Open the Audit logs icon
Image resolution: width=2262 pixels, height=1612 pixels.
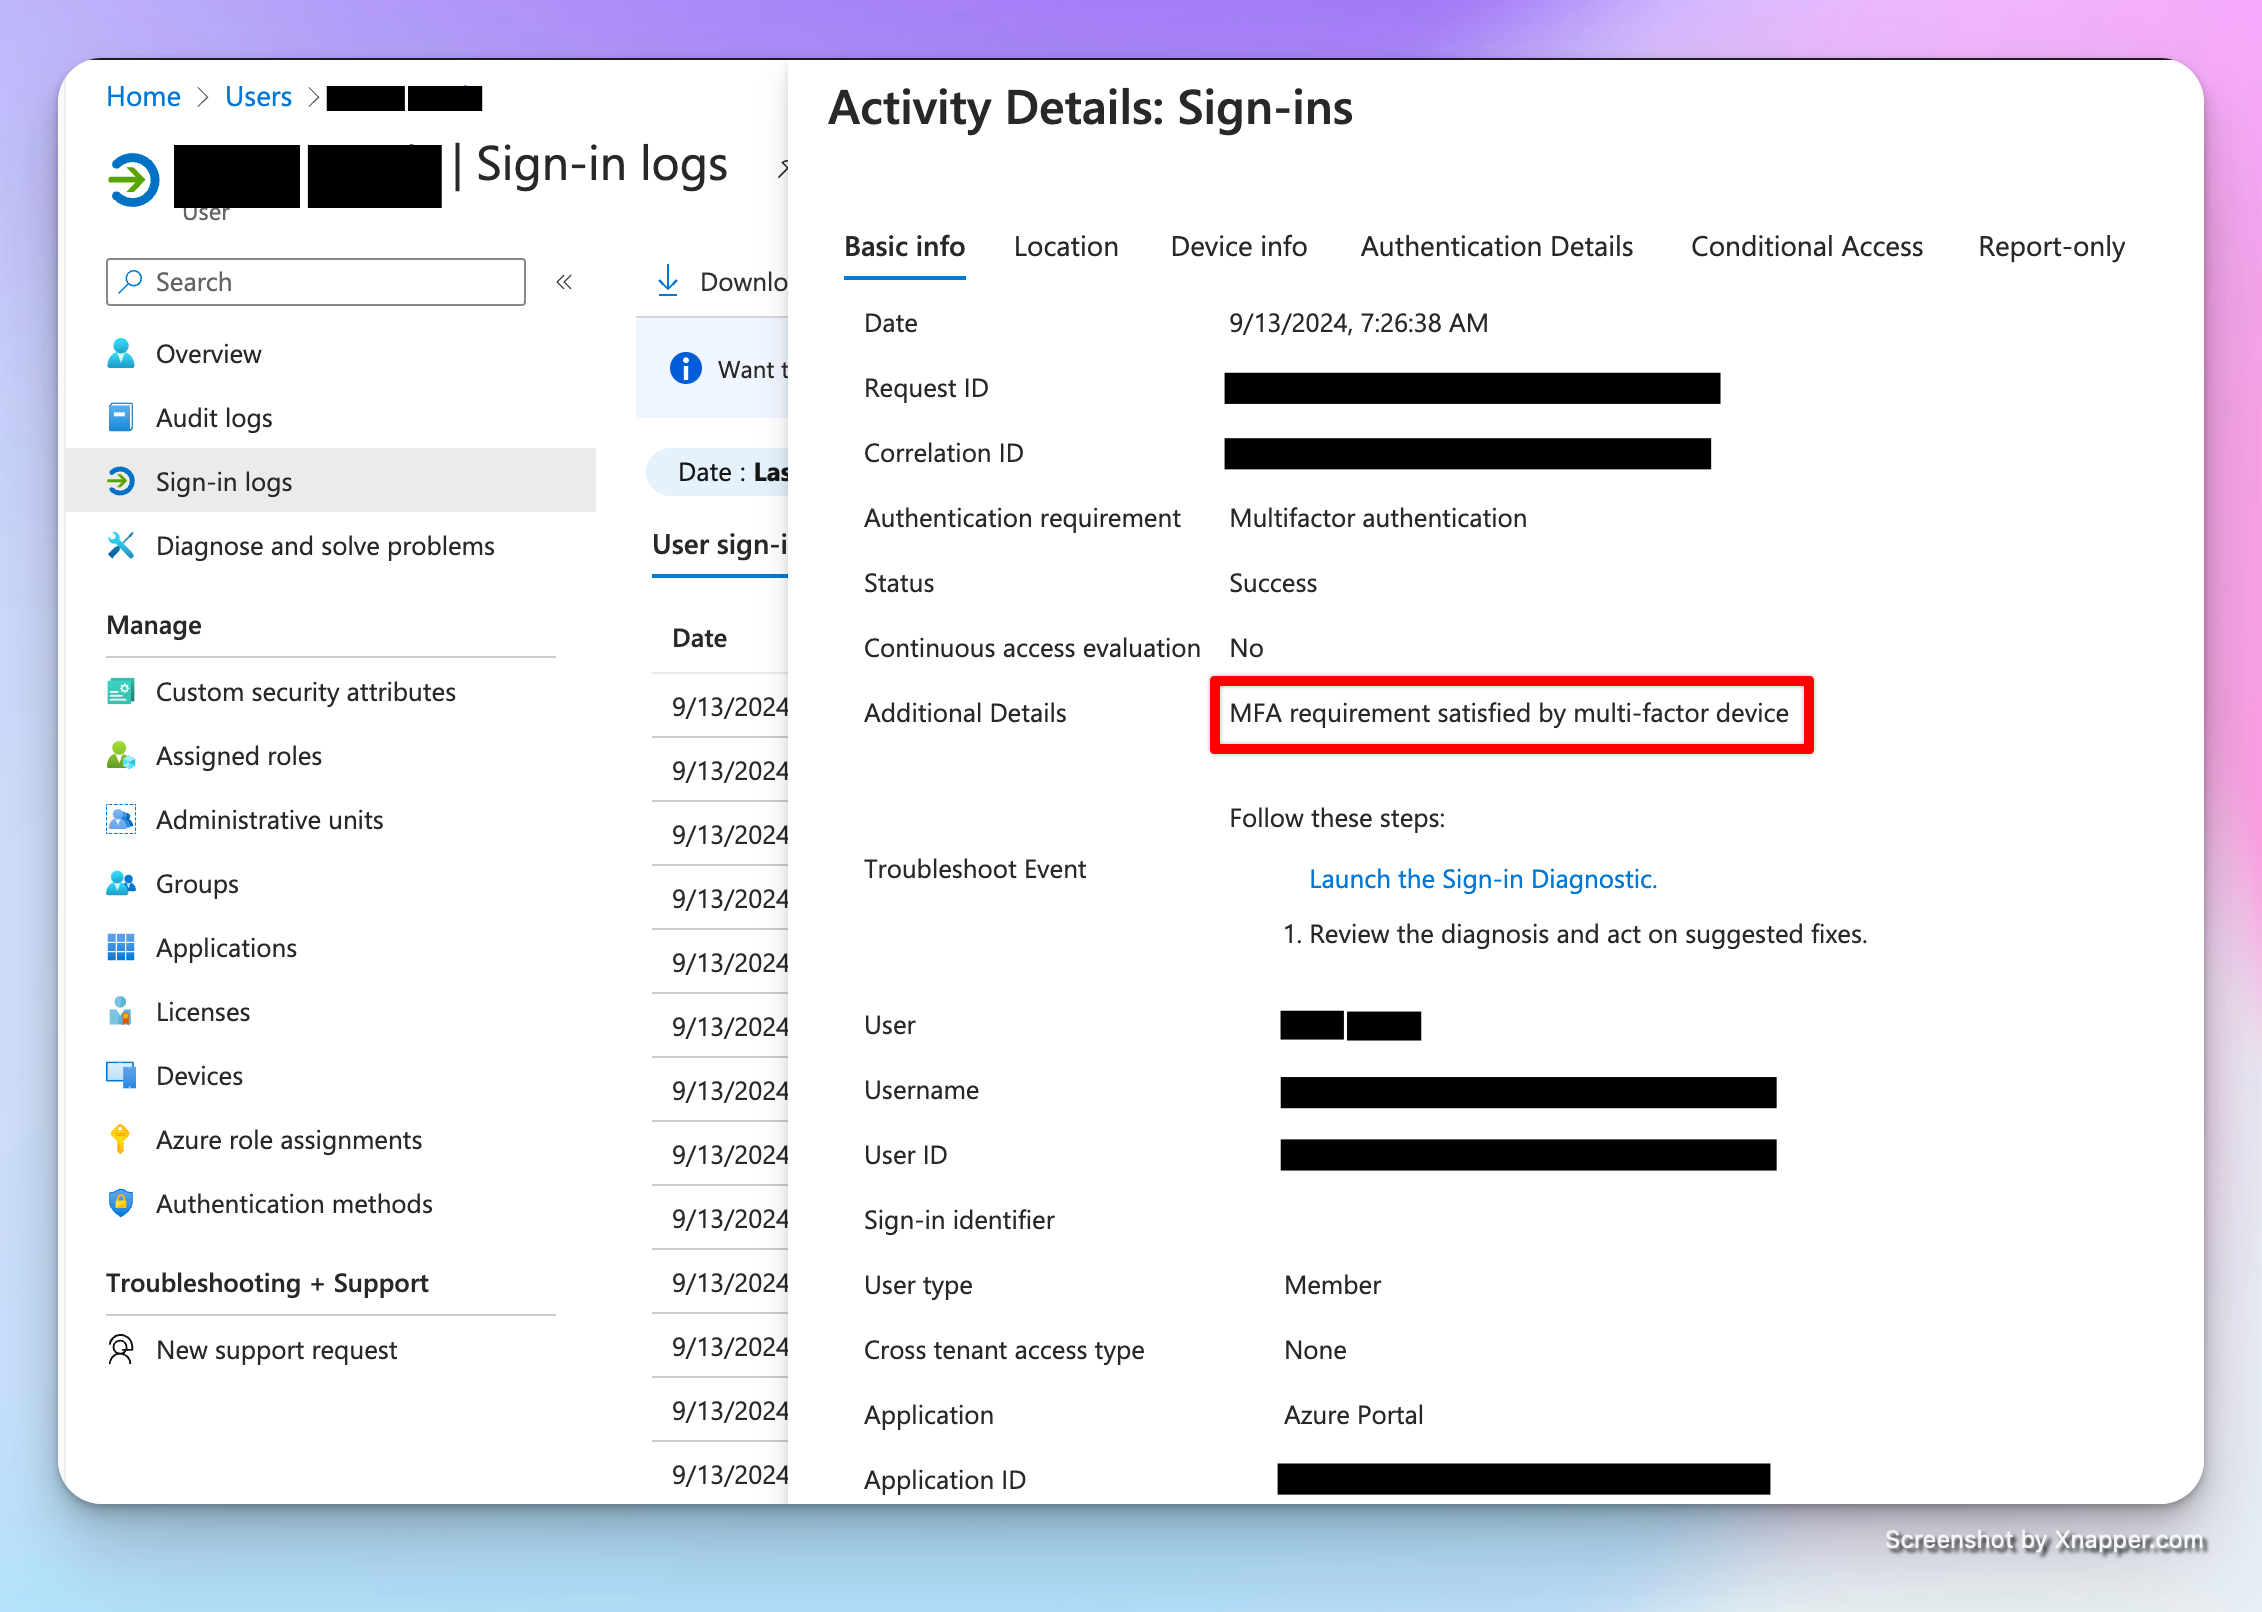(x=121, y=418)
